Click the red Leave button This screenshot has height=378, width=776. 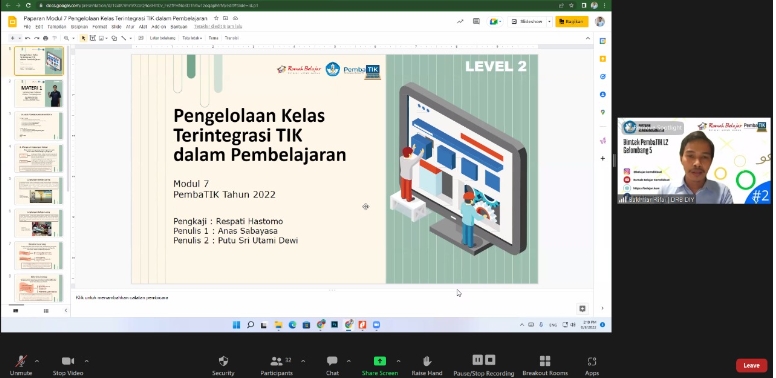(x=751, y=366)
